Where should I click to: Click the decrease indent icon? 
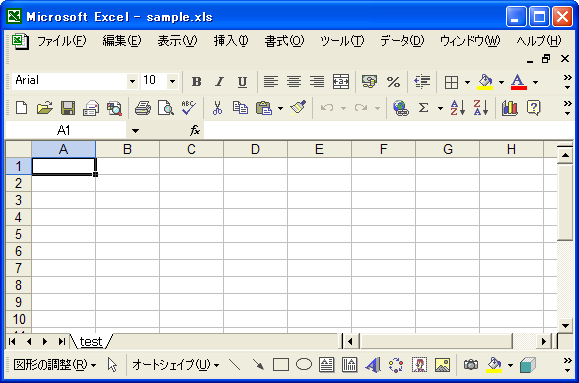point(422,82)
